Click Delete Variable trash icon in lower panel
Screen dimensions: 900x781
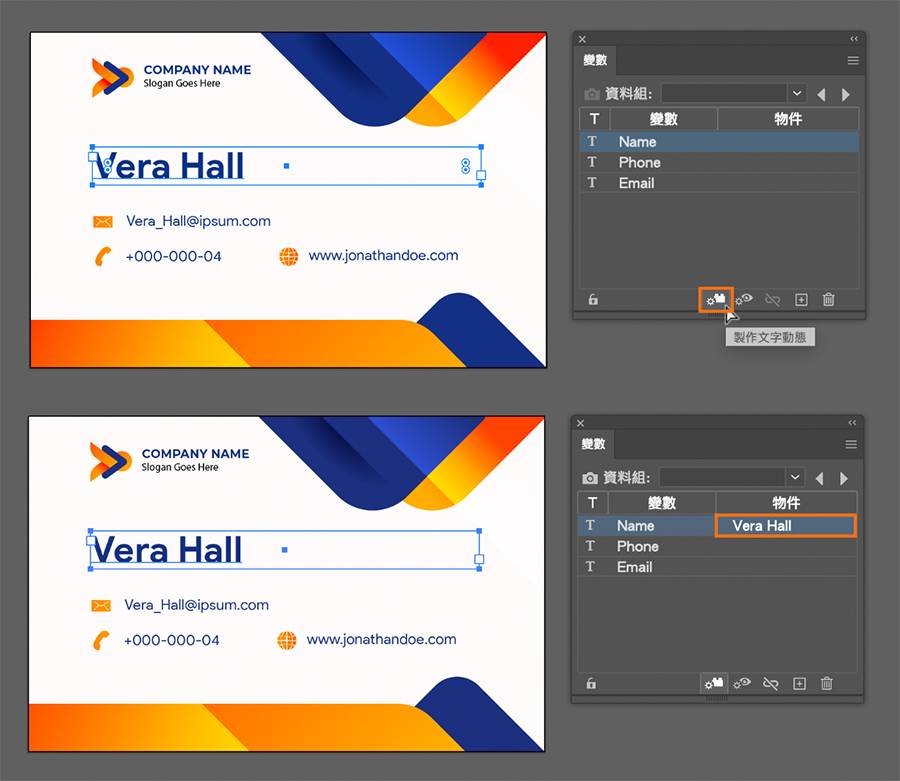pyautogui.click(x=827, y=683)
